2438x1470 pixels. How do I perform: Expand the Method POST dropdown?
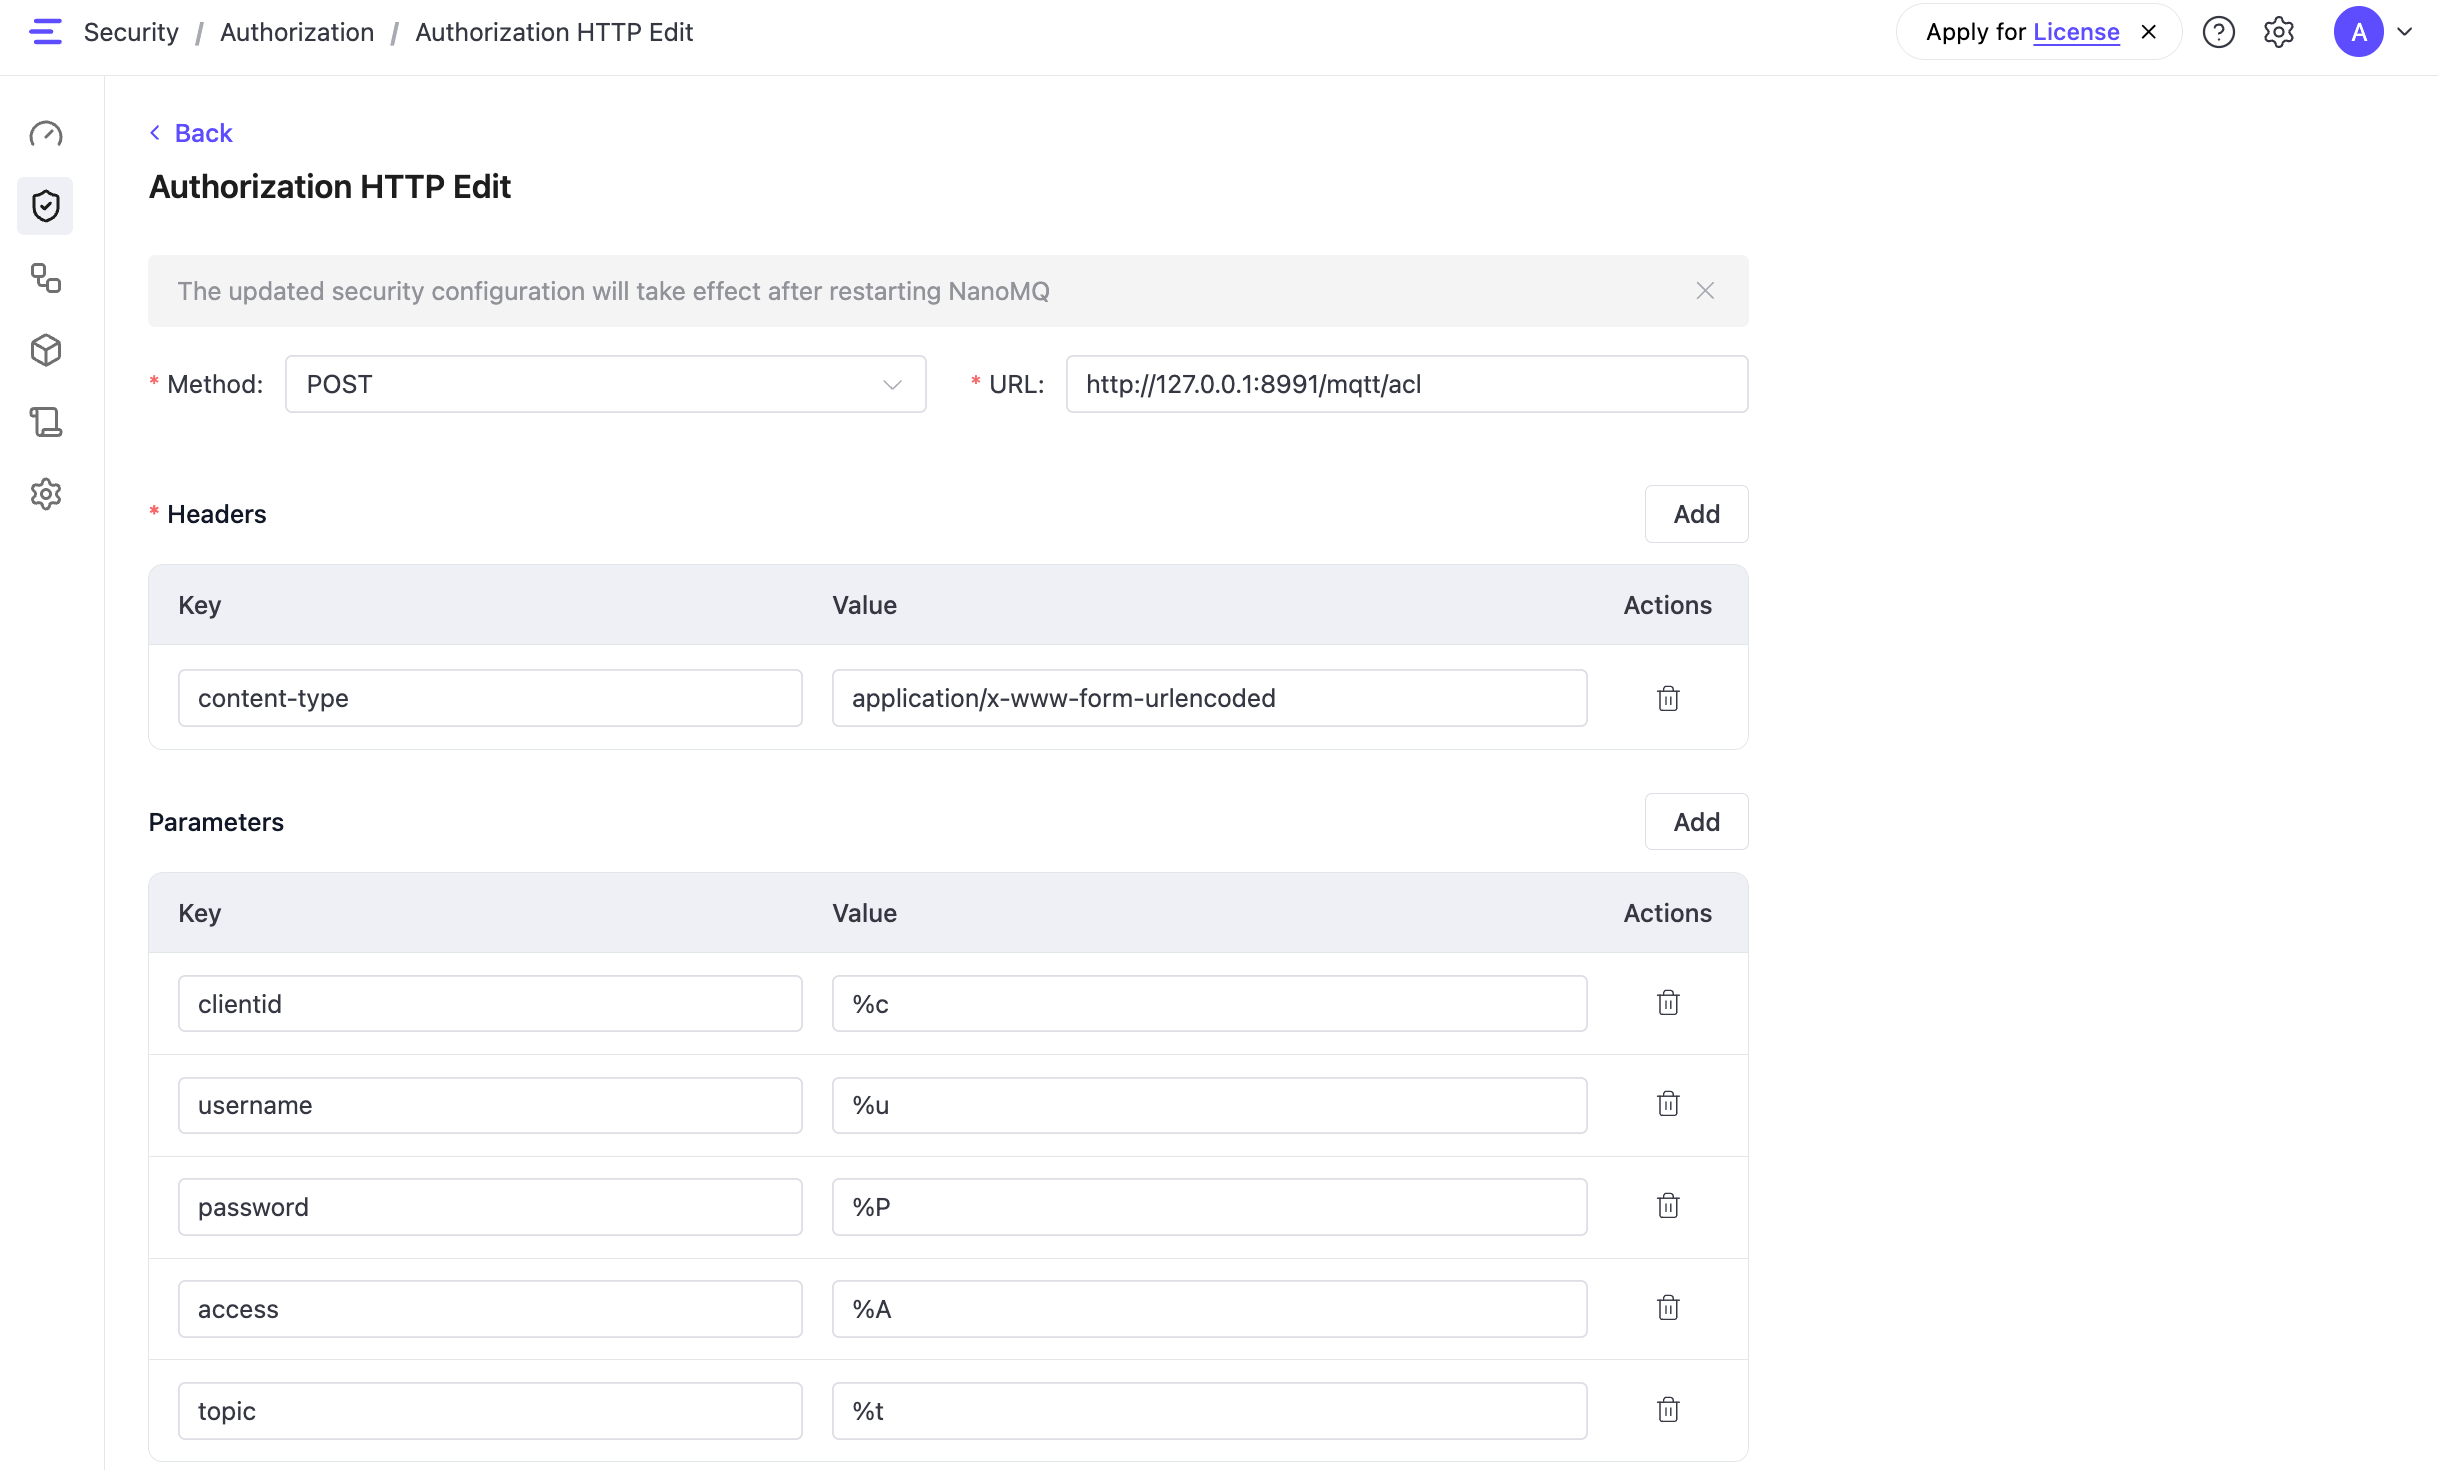(x=605, y=384)
